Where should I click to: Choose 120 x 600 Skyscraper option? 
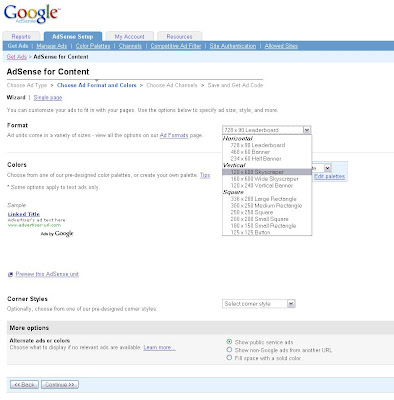267,172
